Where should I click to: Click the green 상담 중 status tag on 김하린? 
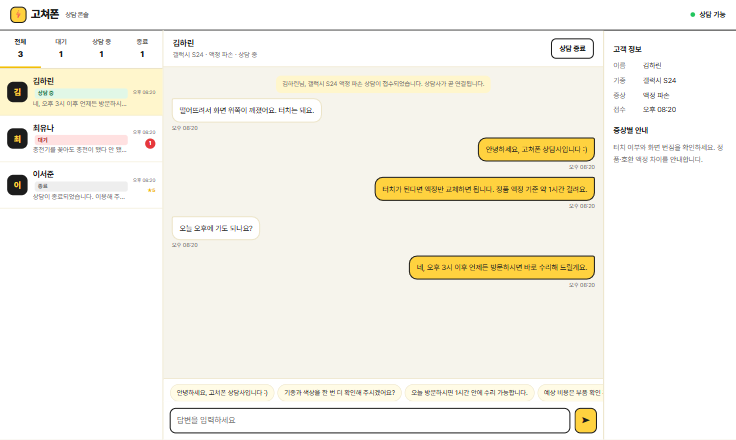tap(81, 93)
